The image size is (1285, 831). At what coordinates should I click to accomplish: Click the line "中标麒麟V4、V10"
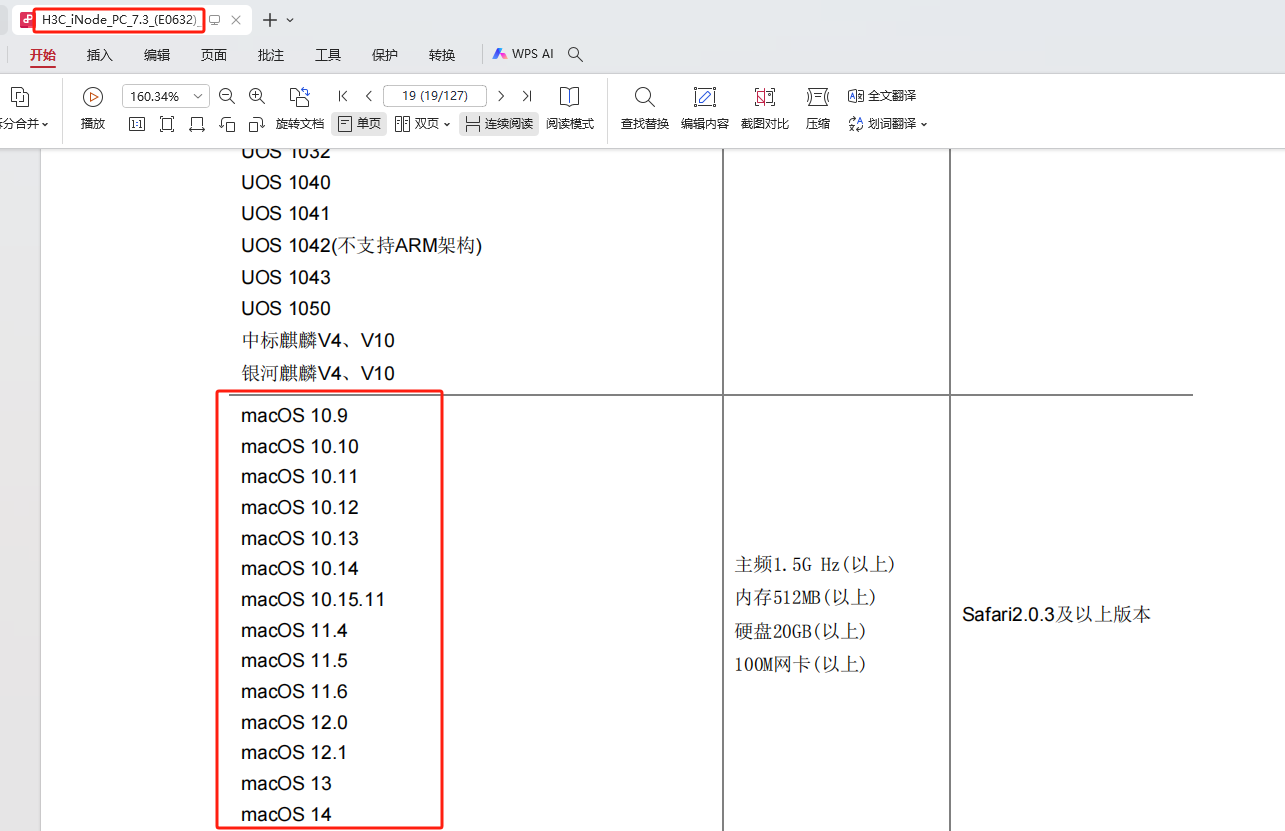318,341
